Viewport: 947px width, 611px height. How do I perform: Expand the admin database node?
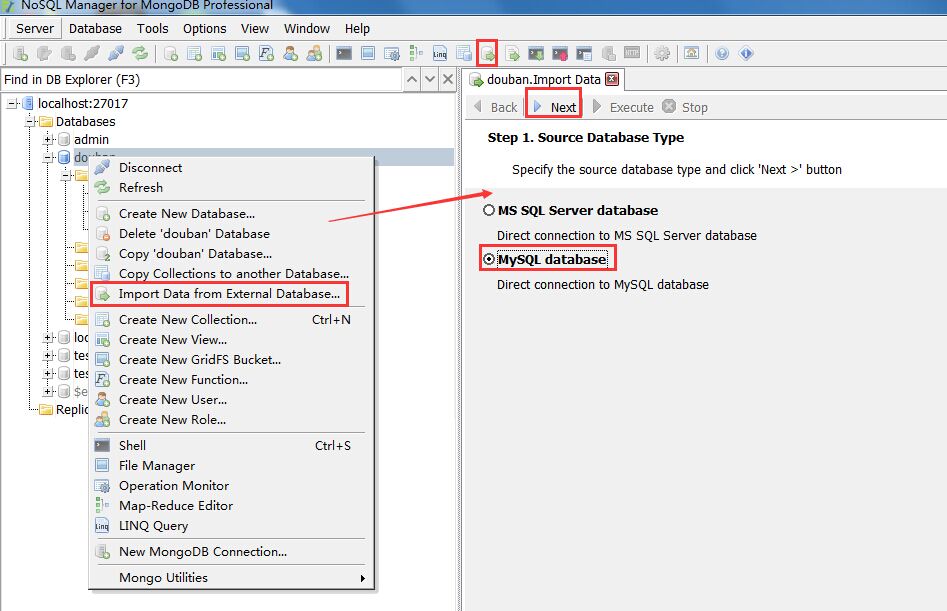(48, 139)
